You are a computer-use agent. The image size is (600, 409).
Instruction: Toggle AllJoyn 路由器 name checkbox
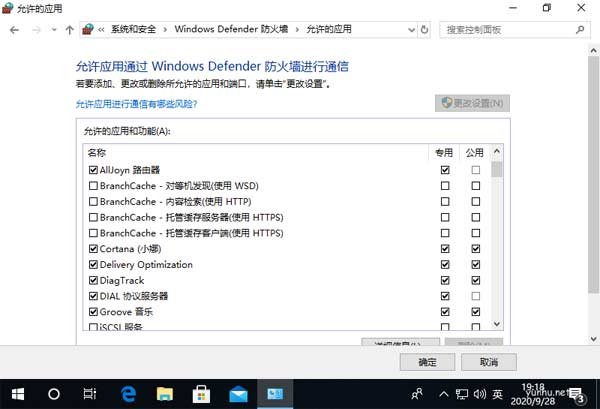(93, 170)
